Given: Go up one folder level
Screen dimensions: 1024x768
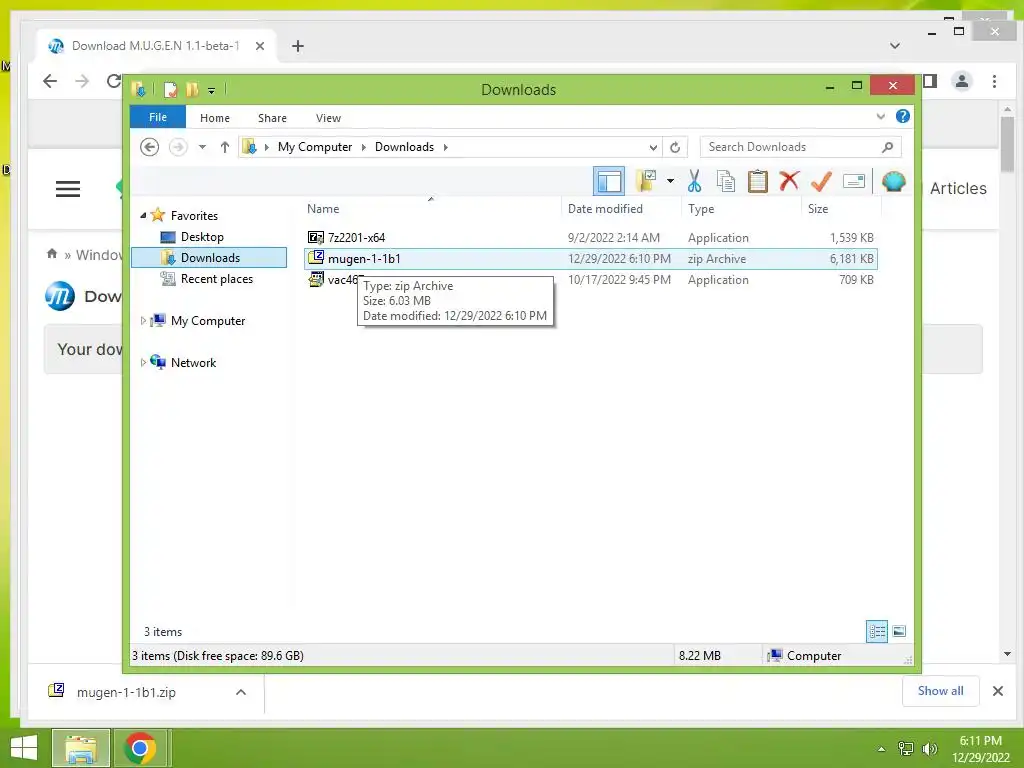Looking at the screenshot, I should (x=225, y=147).
